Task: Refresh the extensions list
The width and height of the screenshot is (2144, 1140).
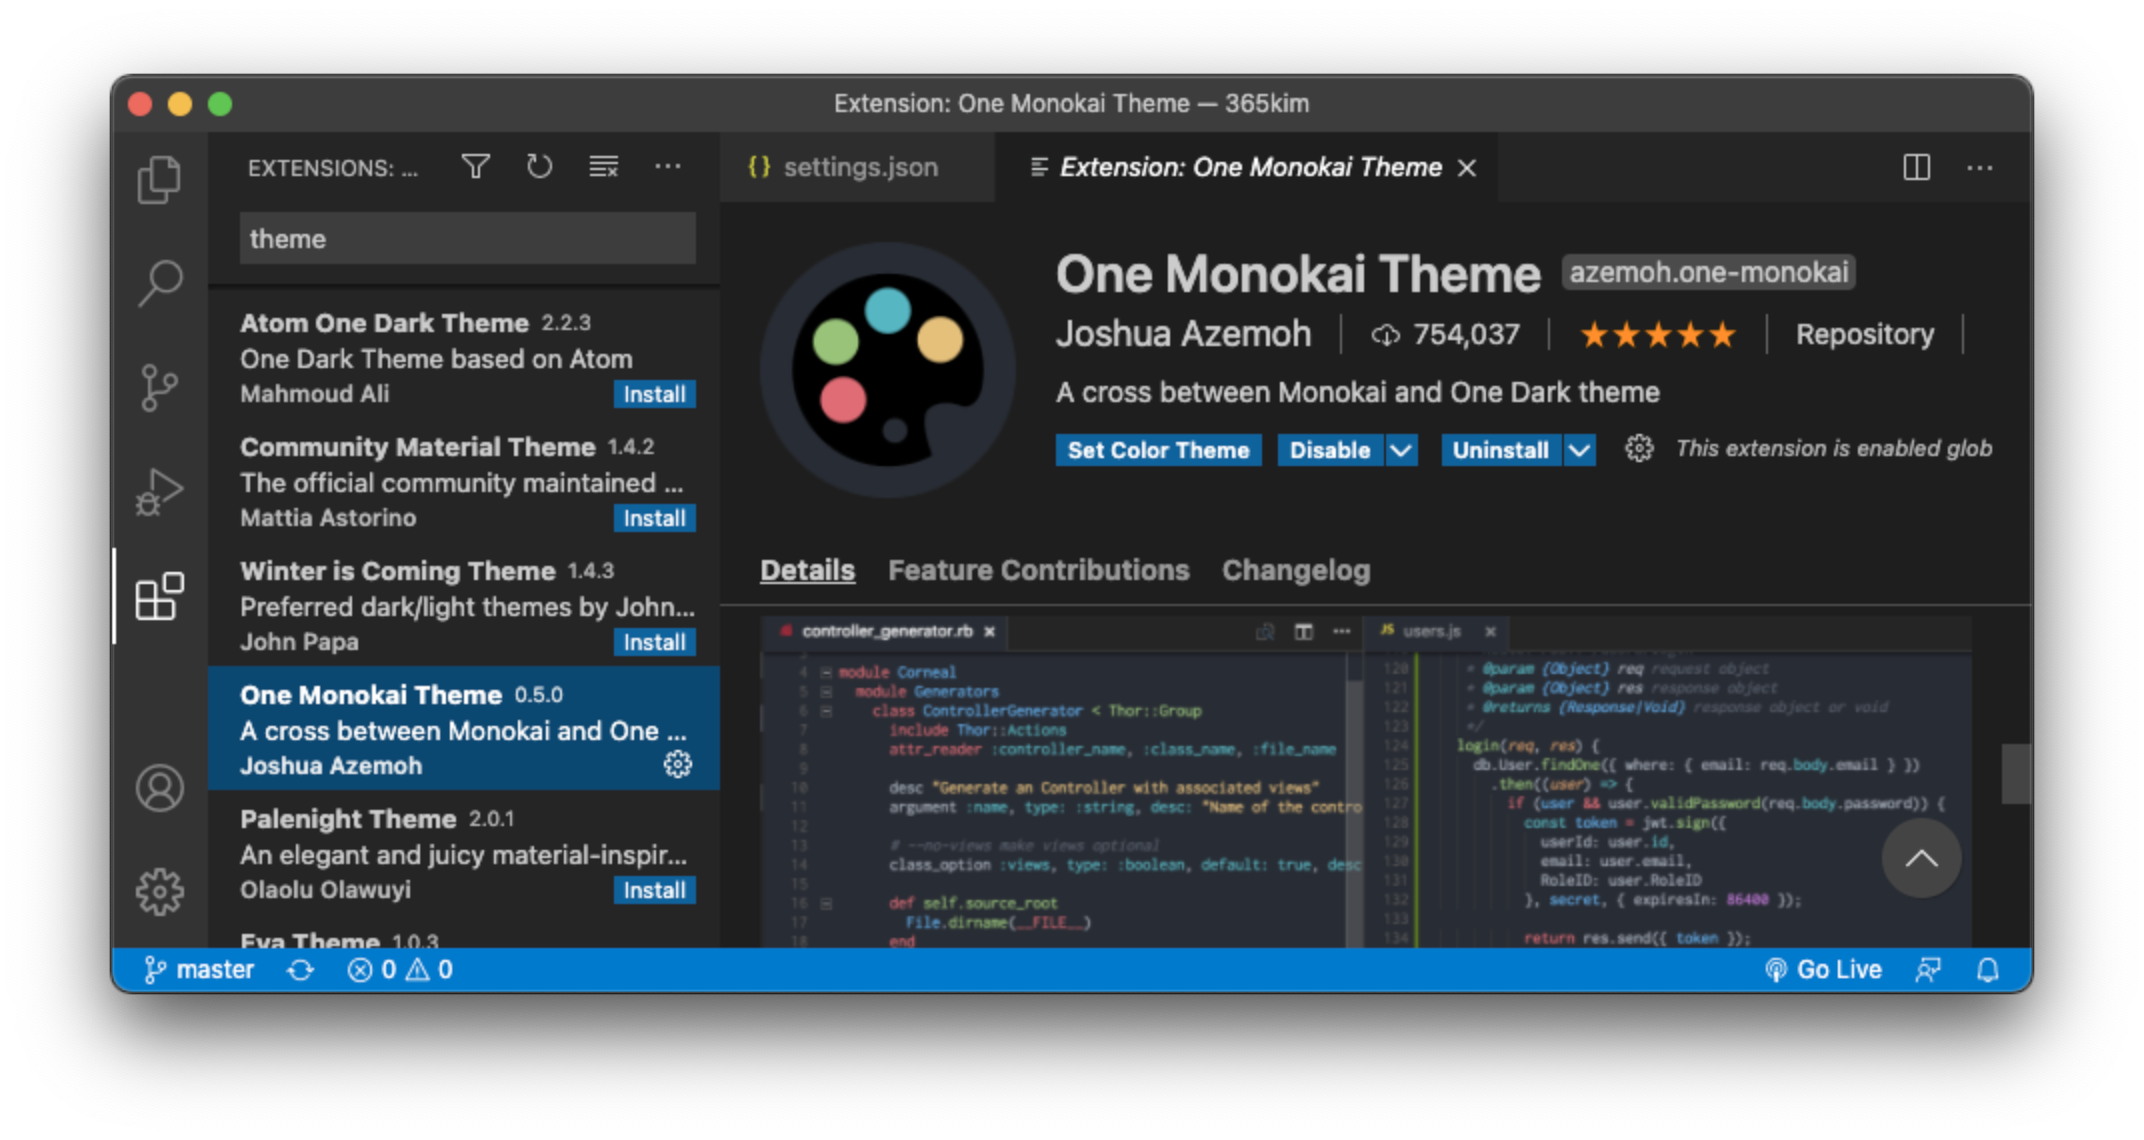Action: [x=539, y=167]
